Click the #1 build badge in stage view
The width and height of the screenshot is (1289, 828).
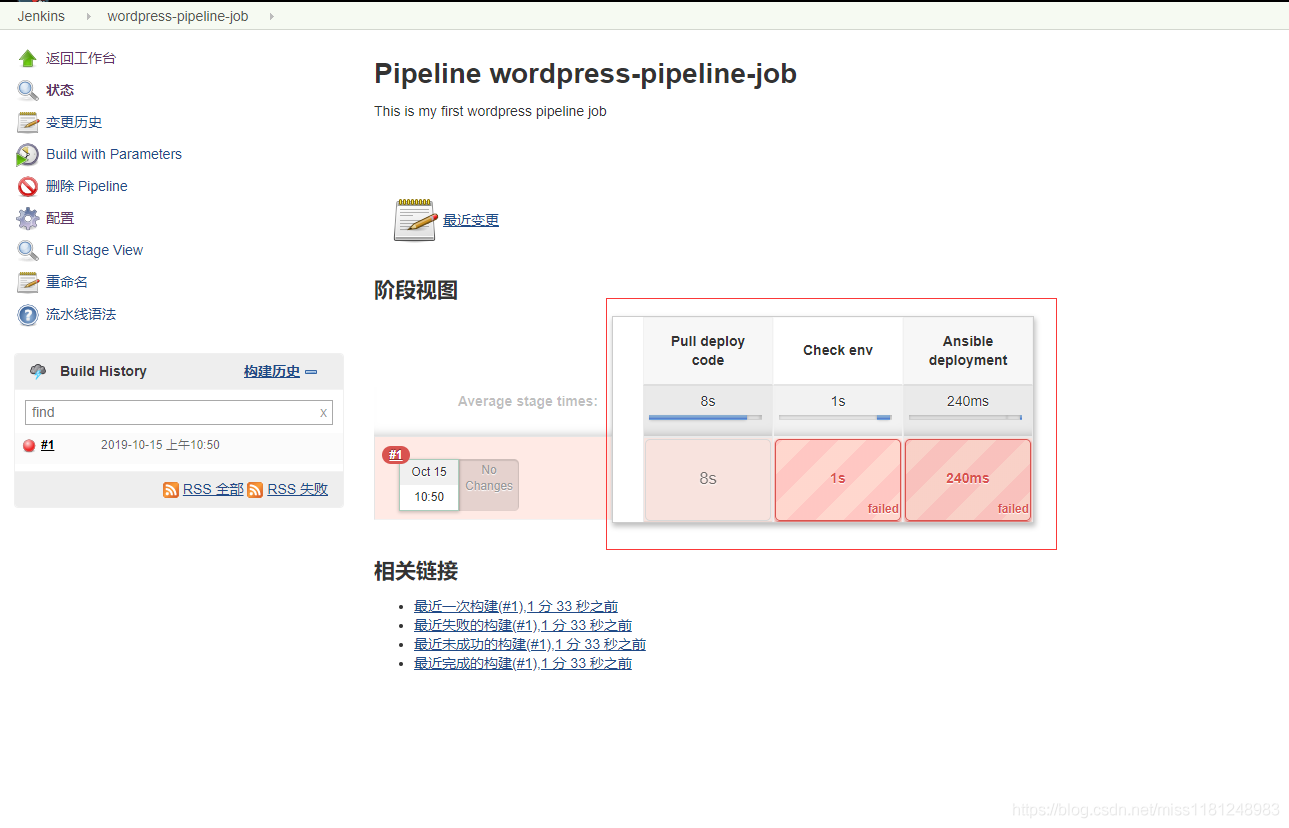coord(396,455)
